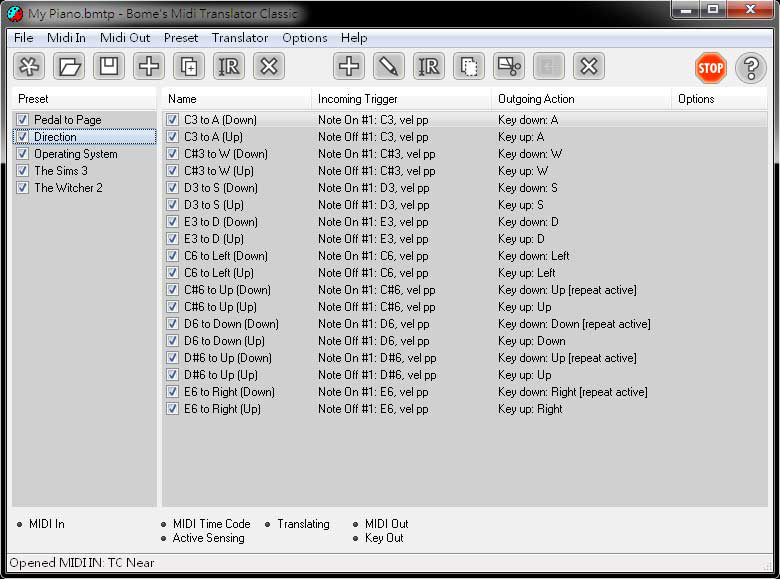Disable the Operating System preset checkbox
The image size is (780, 579).
[x=22, y=154]
